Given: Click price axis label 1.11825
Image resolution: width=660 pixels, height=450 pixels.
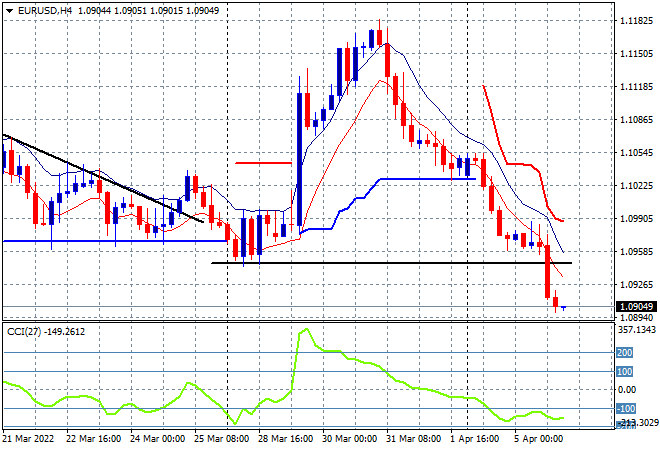Looking at the screenshot, I should (636, 21).
